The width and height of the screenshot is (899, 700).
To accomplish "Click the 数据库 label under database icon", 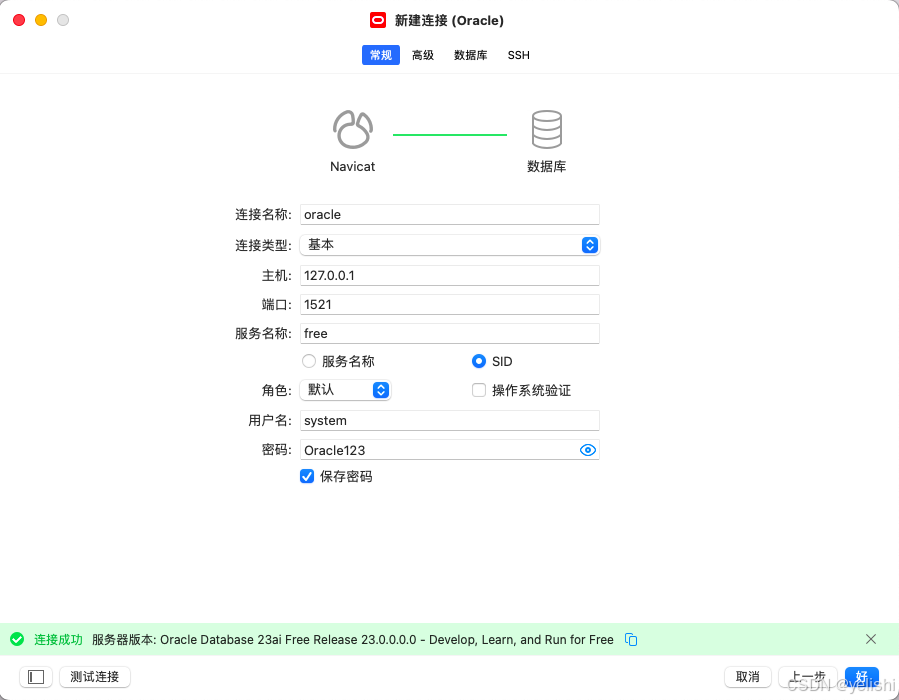I will pos(546,167).
